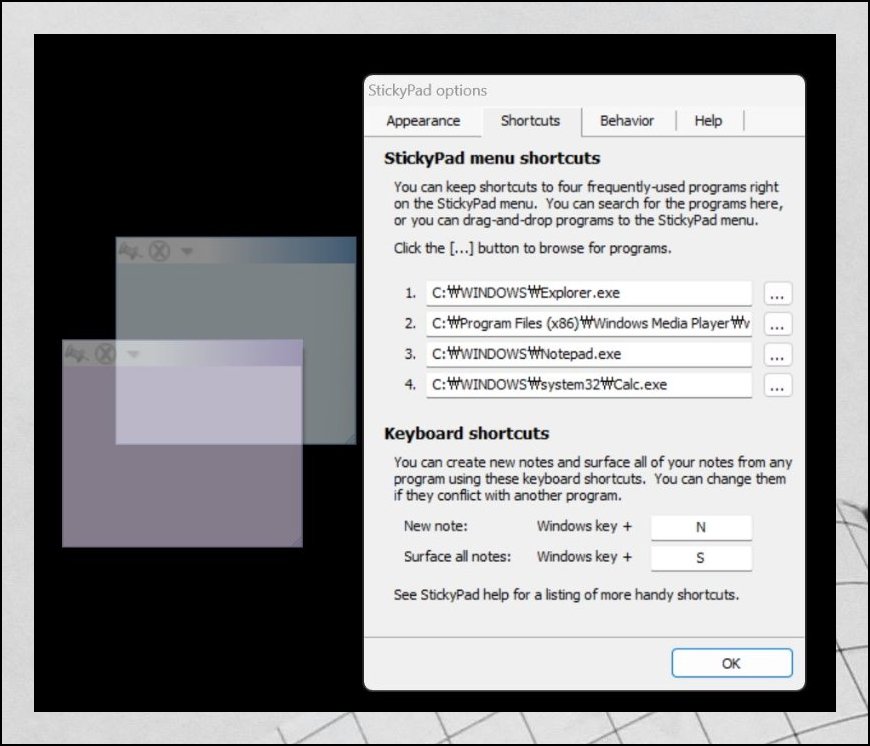Click the 'New note:' label
This screenshot has height=746, width=870.
coord(436,526)
